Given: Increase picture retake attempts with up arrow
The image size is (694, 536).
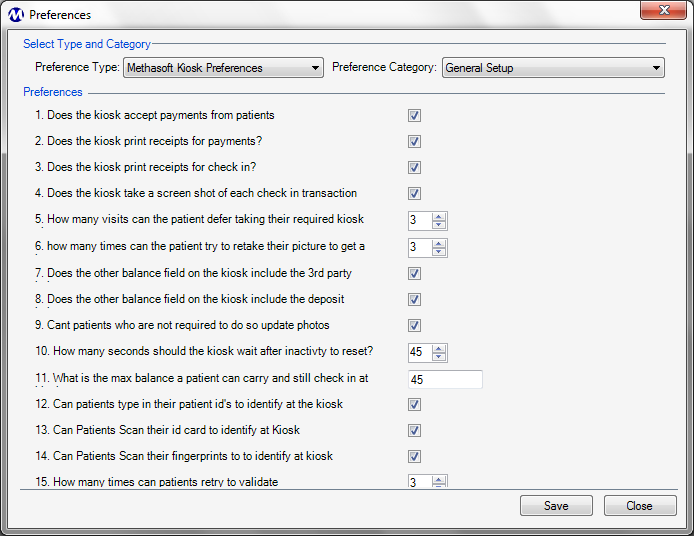Looking at the screenshot, I should (439, 244).
